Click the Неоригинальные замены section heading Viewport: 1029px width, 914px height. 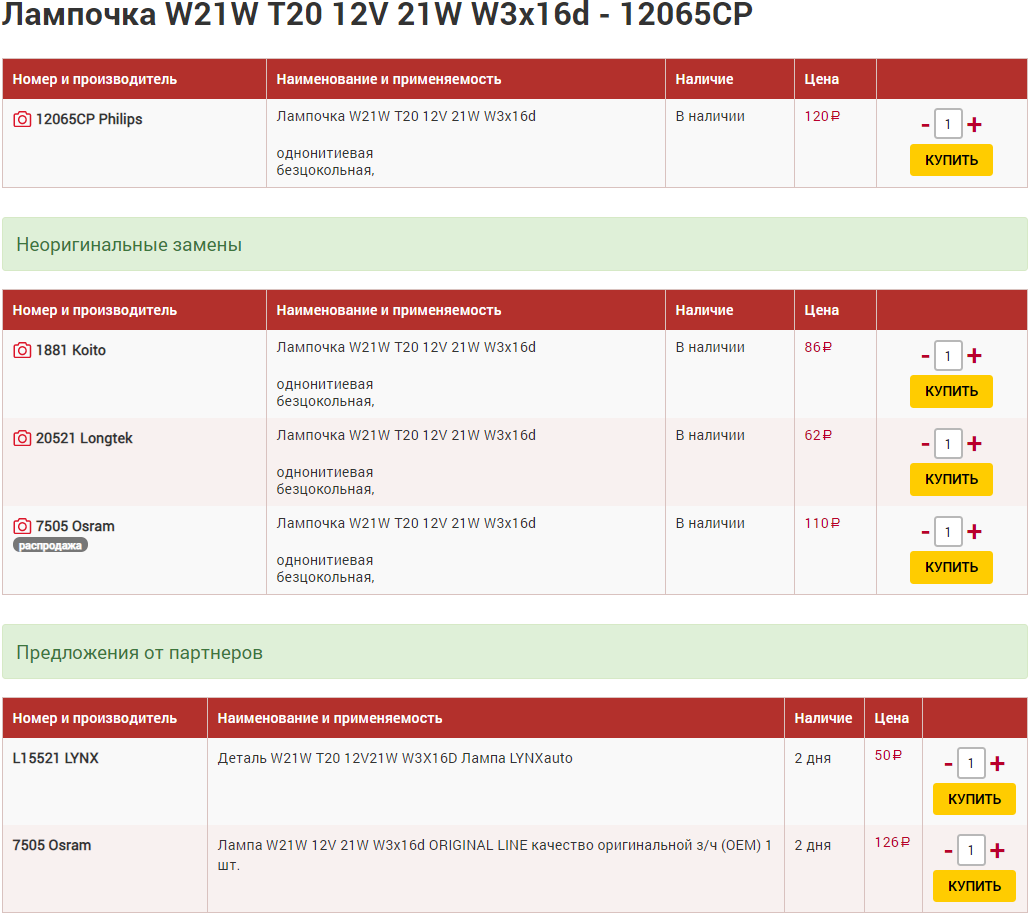coord(129,245)
